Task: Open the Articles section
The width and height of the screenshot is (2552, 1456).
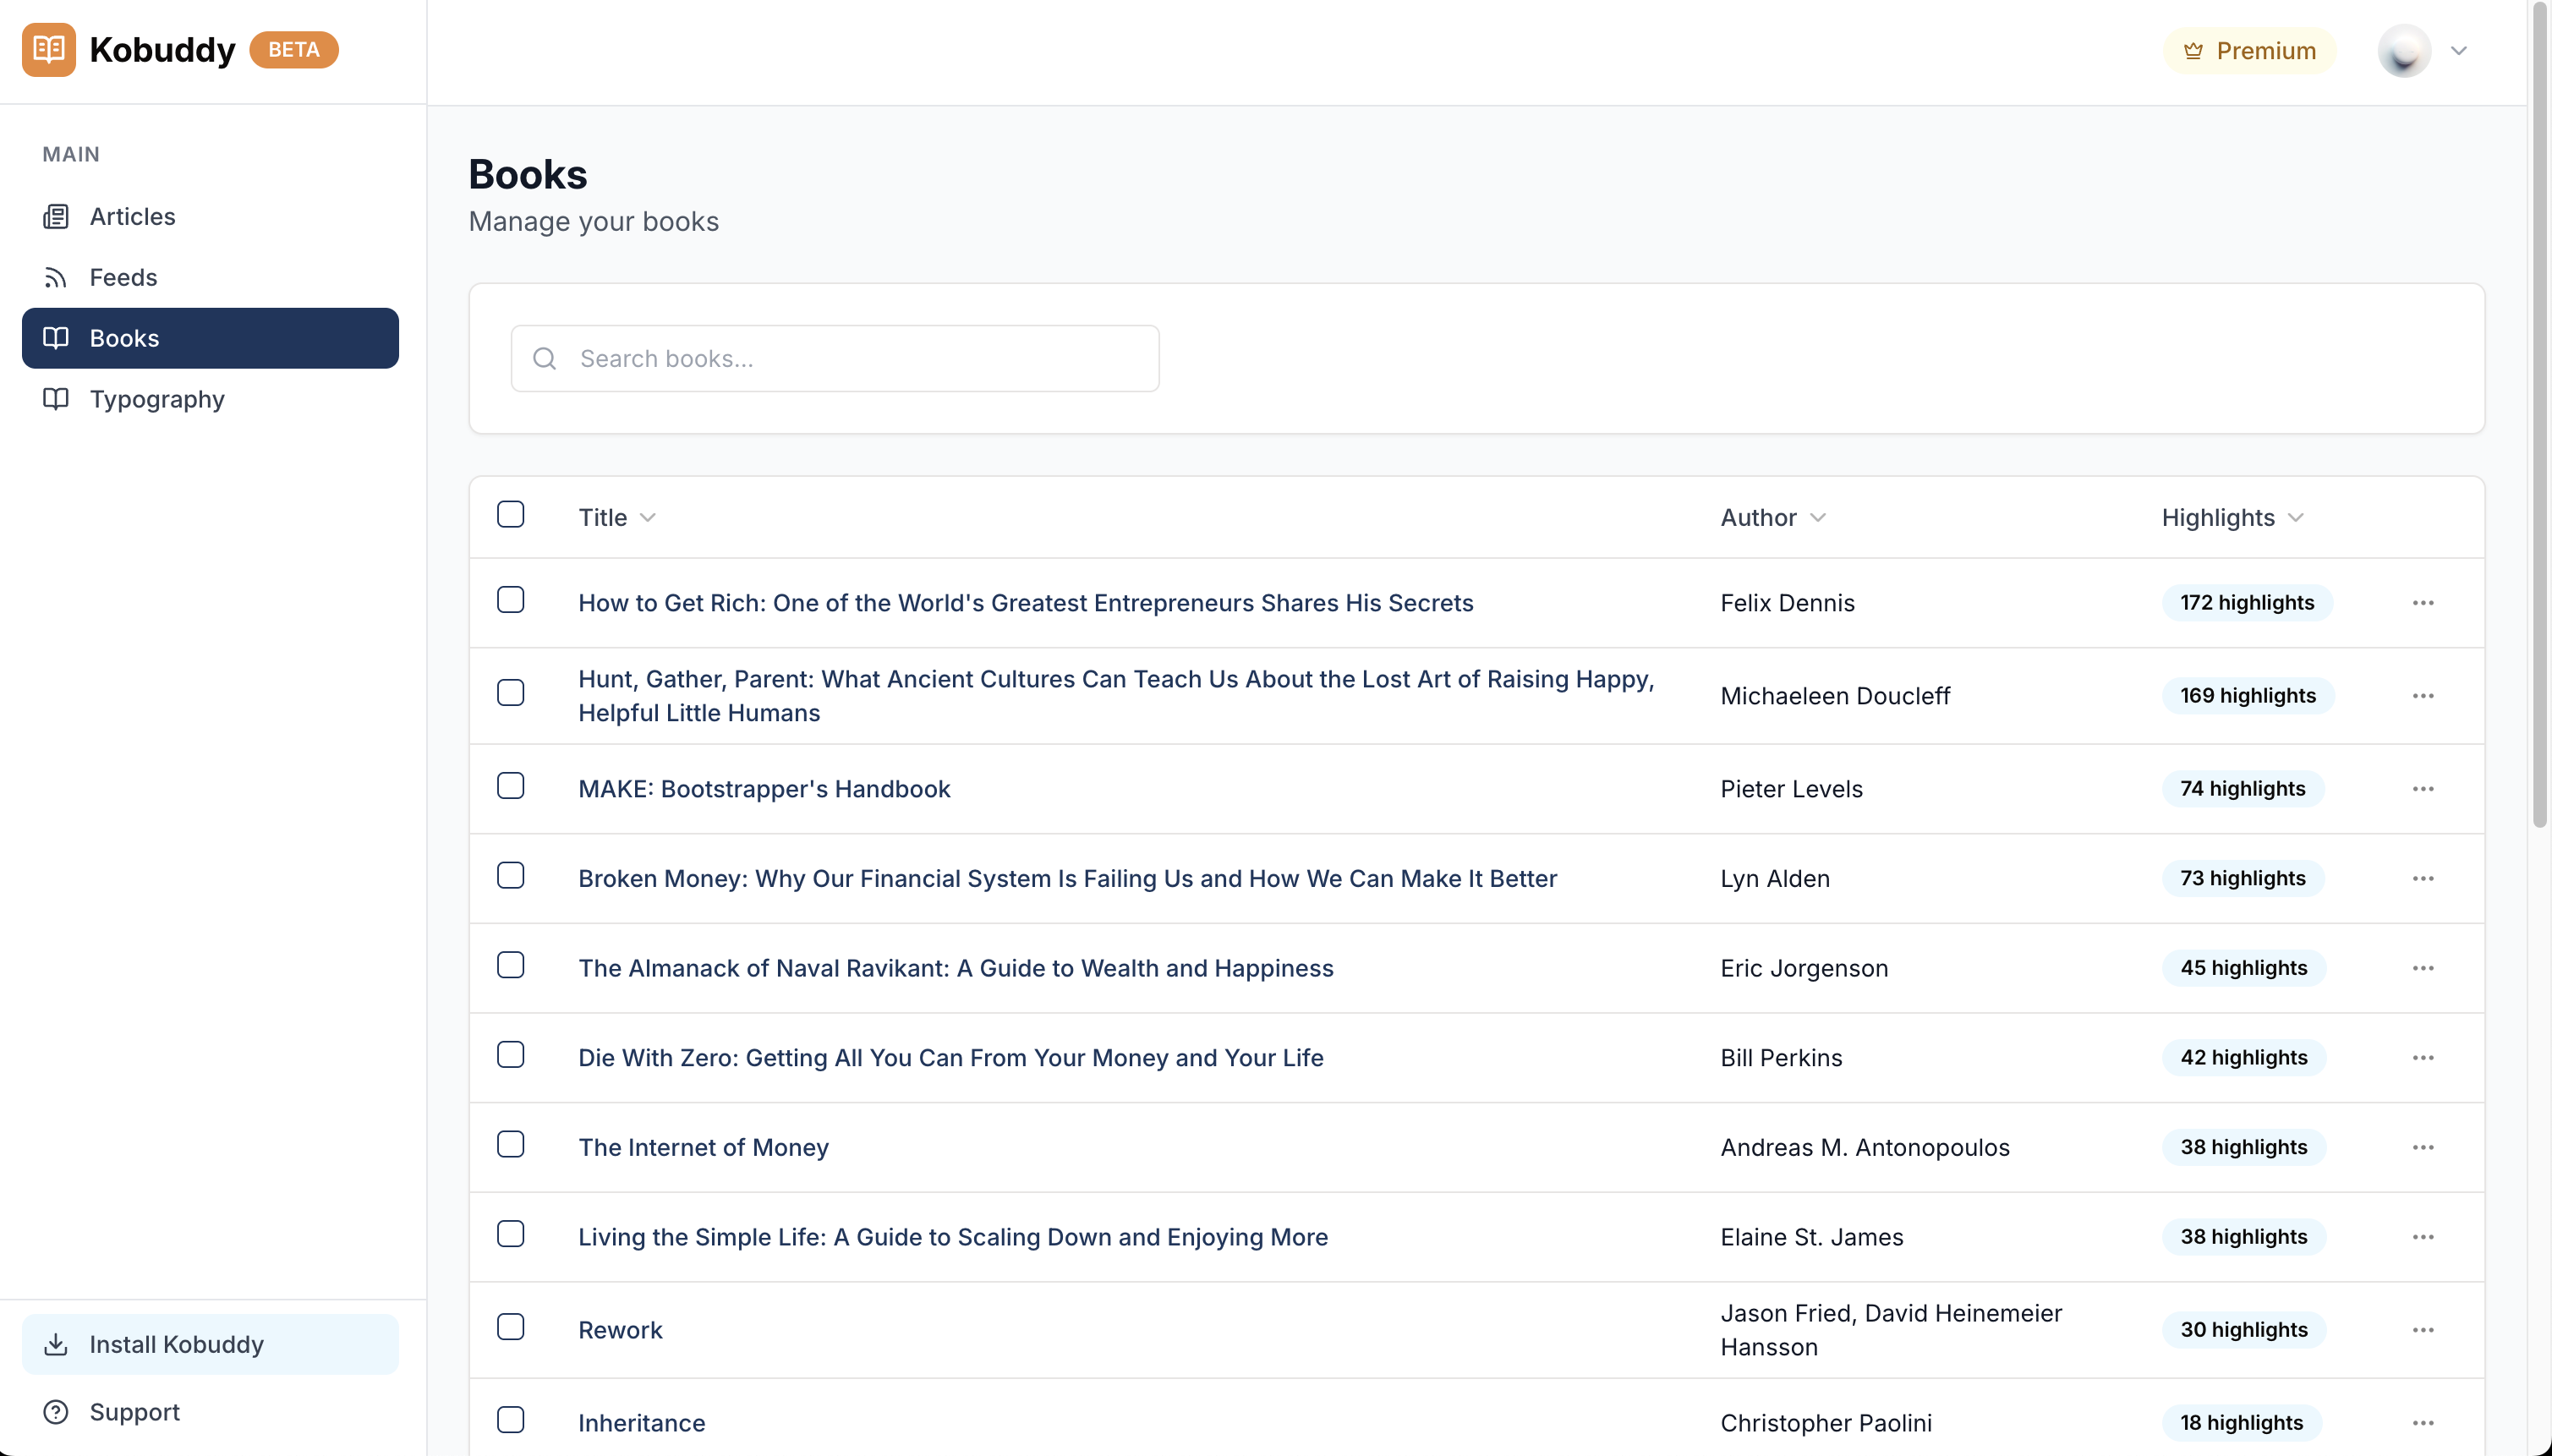Action: click(133, 216)
